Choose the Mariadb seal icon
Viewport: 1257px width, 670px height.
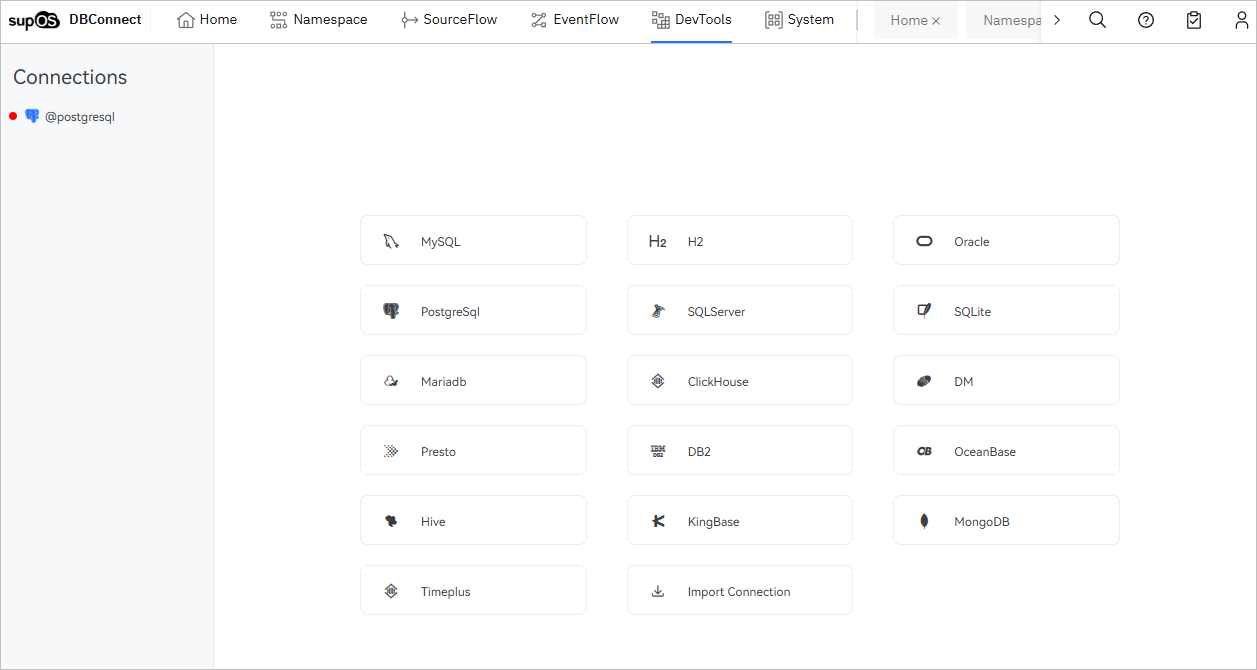coord(391,381)
